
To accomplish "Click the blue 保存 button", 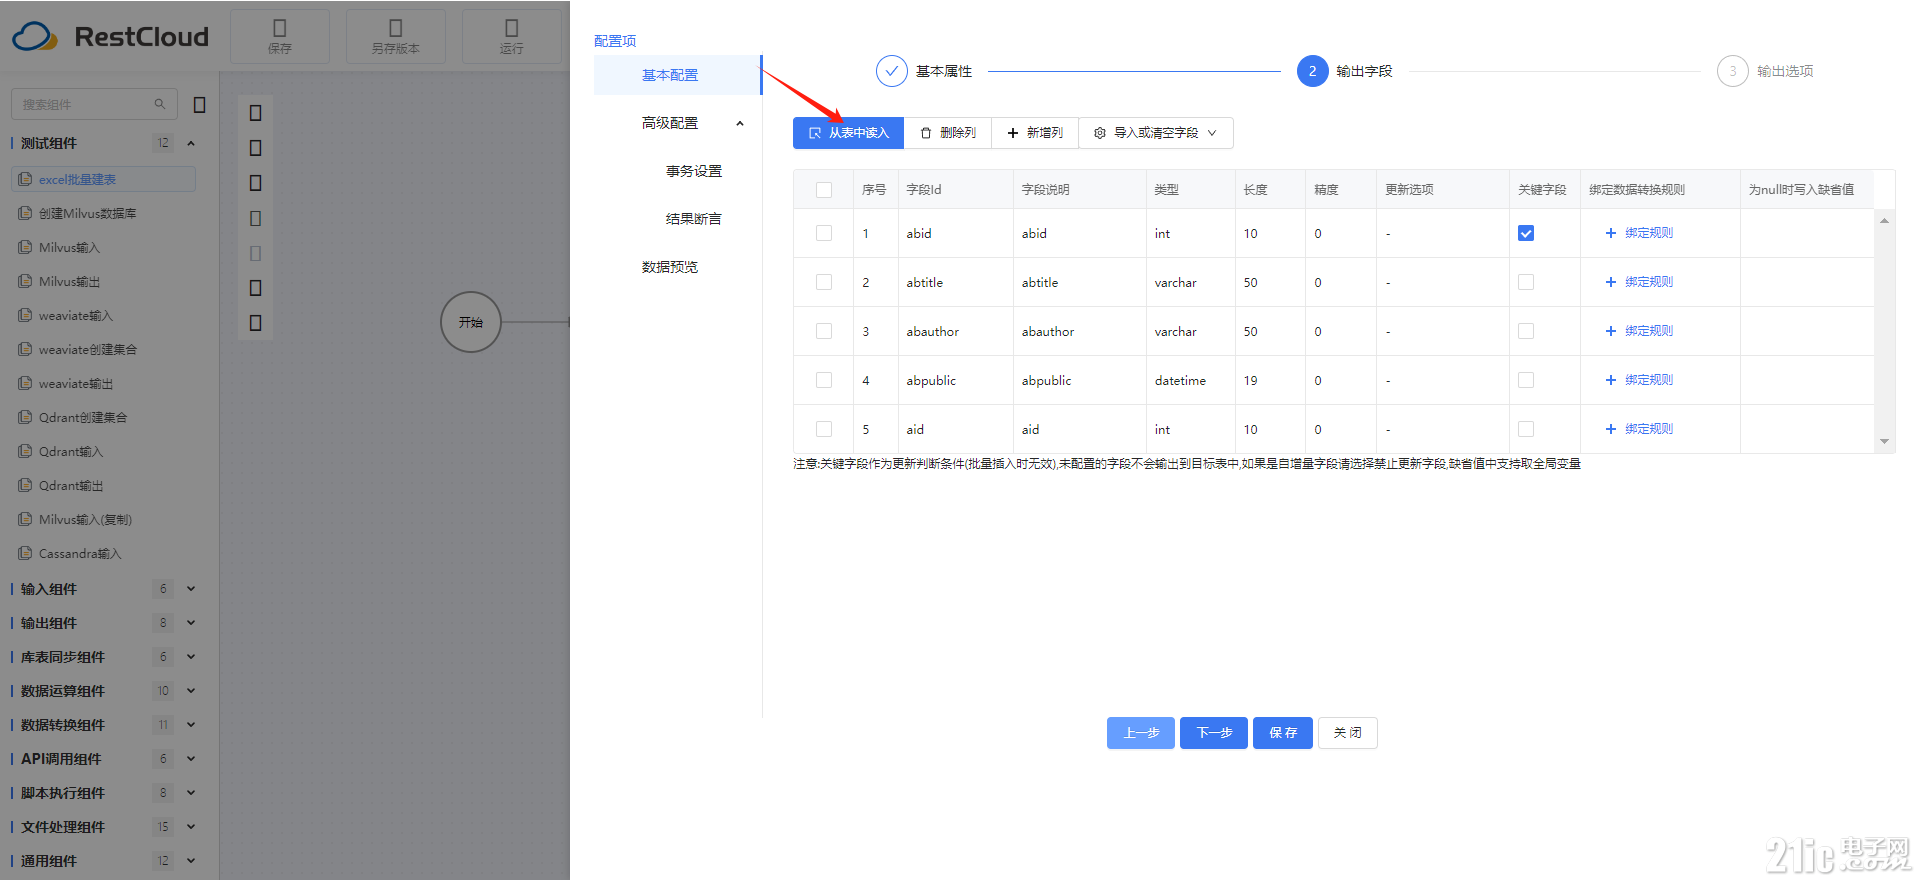I will pyautogui.click(x=1283, y=733).
